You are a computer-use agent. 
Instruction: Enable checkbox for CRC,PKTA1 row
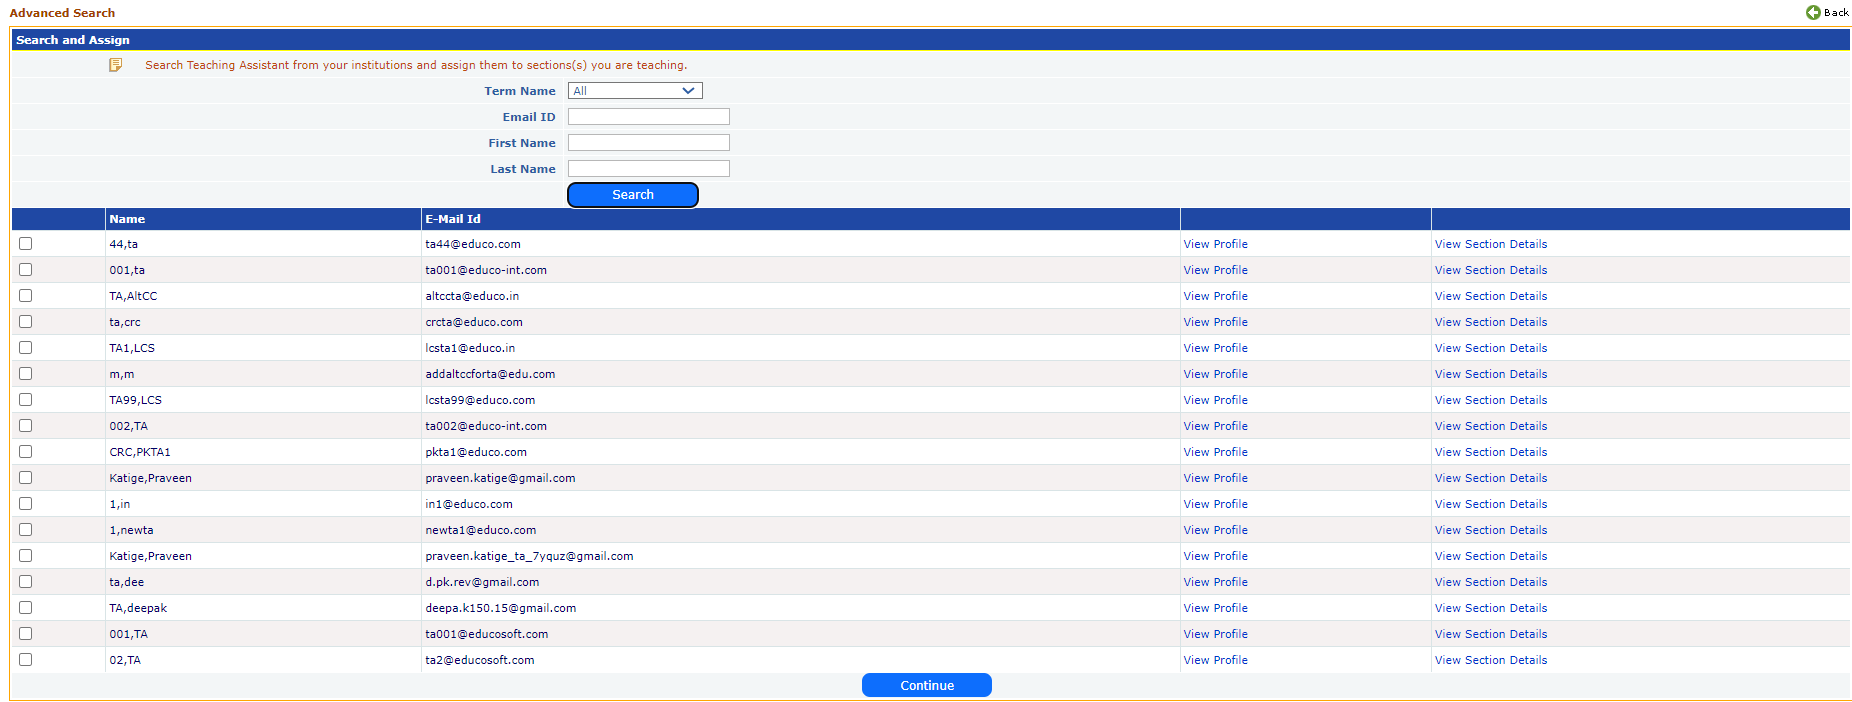tap(26, 452)
